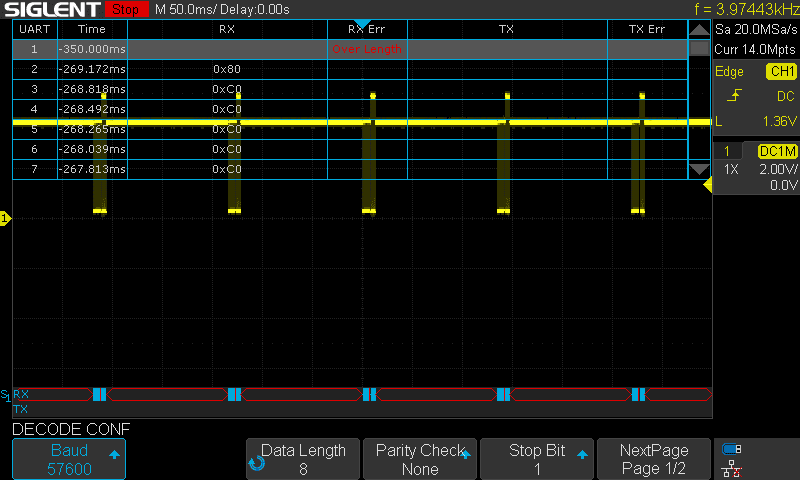
Task: Select decode row 2 with RX 0x80
Action: click(x=349, y=69)
